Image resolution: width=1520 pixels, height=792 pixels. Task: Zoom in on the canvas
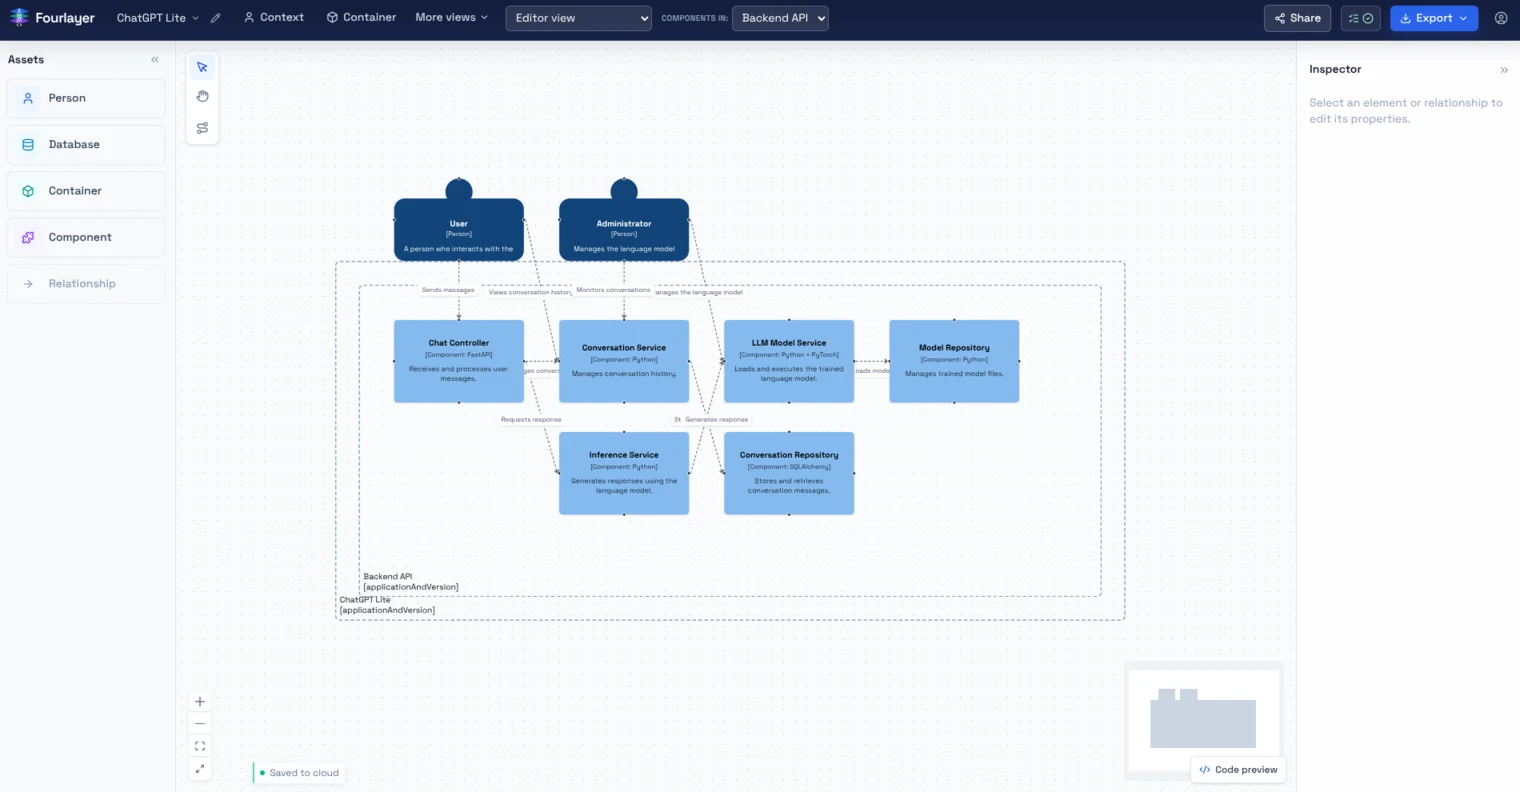pyautogui.click(x=200, y=702)
